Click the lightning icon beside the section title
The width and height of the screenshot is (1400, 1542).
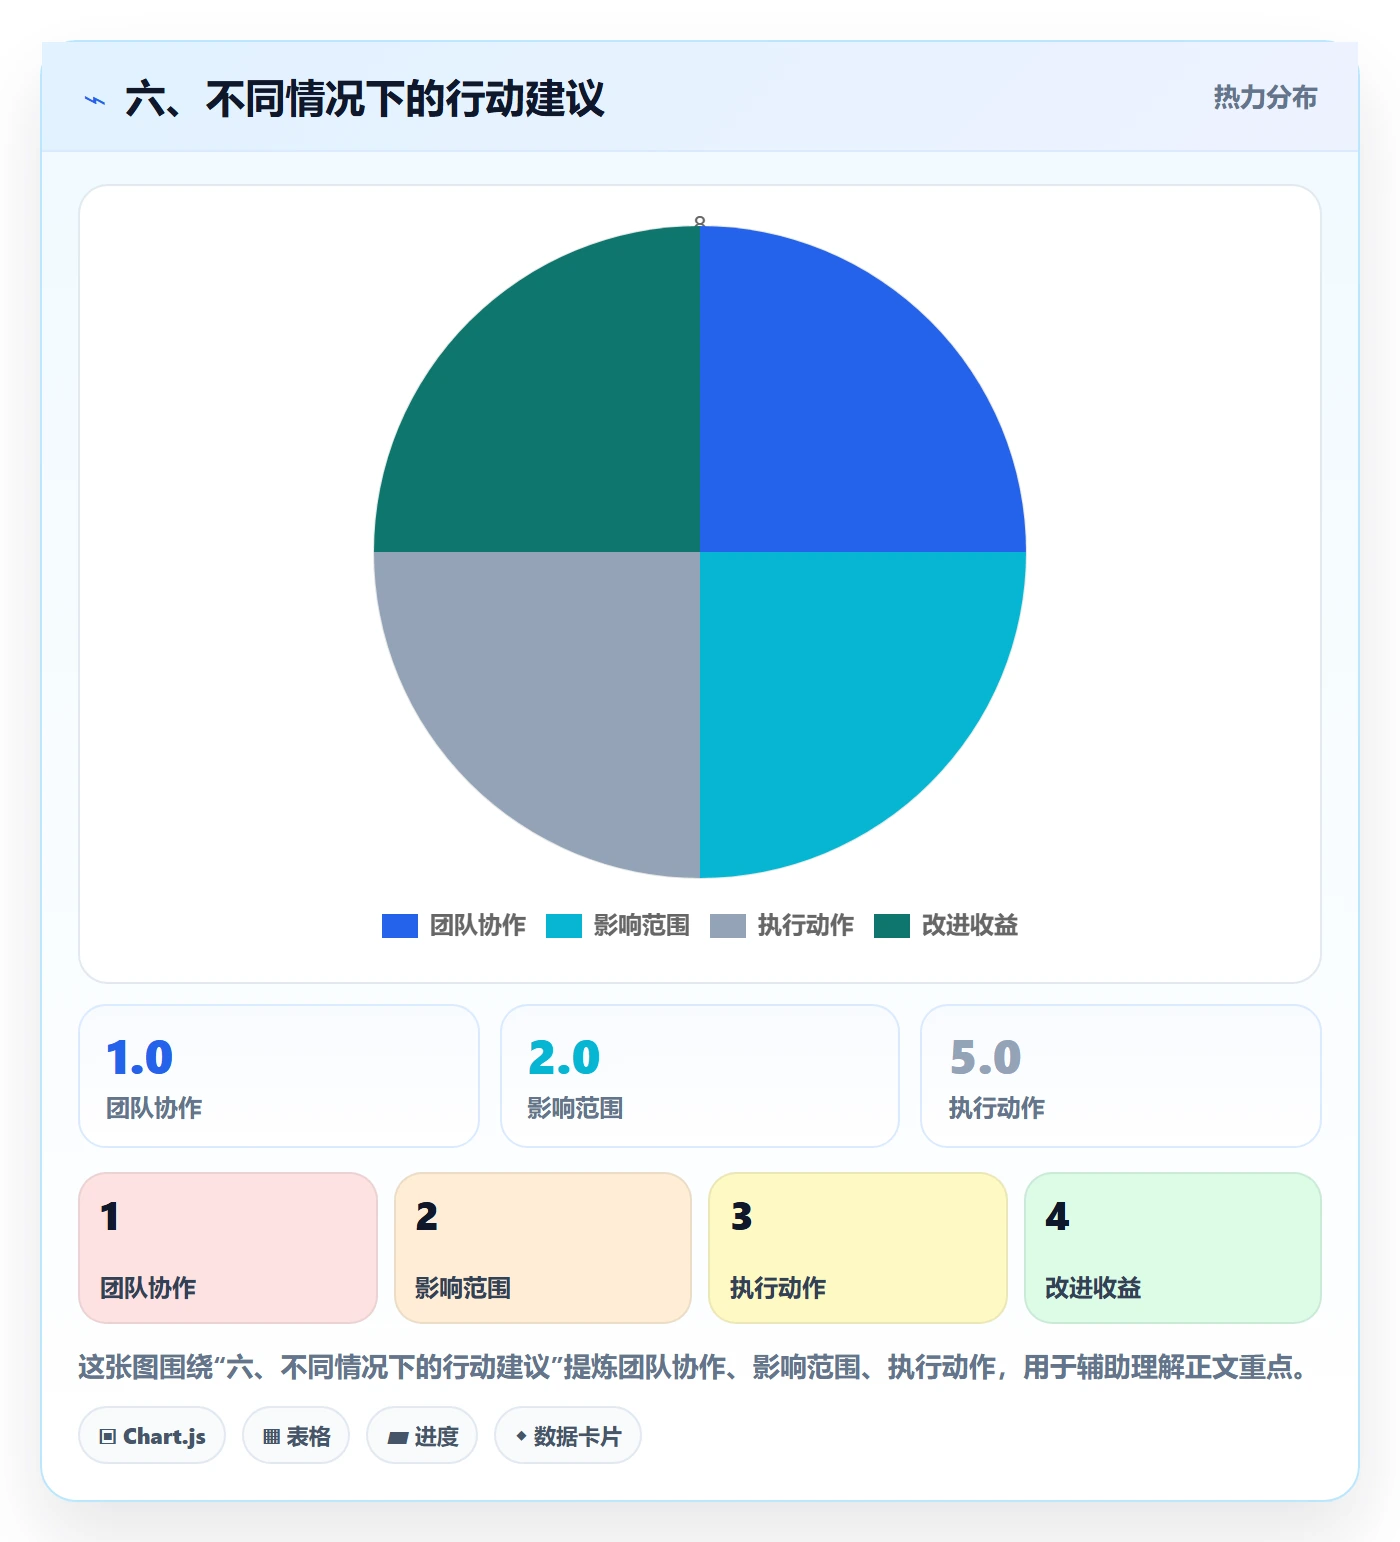tap(95, 100)
